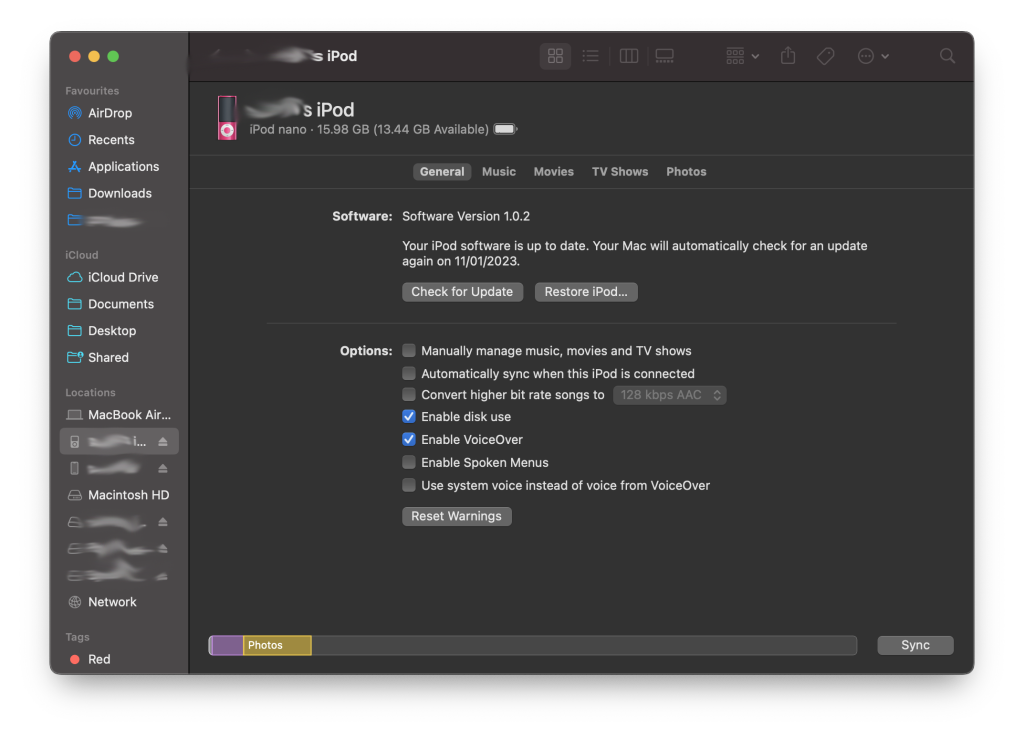Enable automatic sync when iPod is connected
Image resolution: width=1024 pixels, height=740 pixels.
click(409, 374)
